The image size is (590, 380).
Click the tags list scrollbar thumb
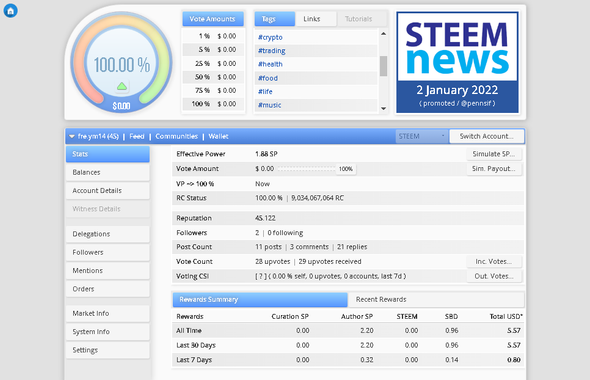click(383, 66)
